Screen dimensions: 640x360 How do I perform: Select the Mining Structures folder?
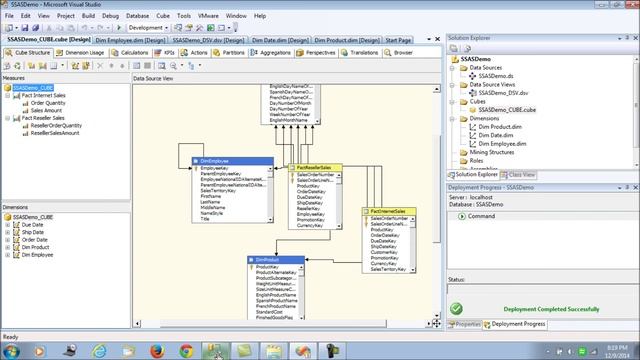(x=492, y=153)
